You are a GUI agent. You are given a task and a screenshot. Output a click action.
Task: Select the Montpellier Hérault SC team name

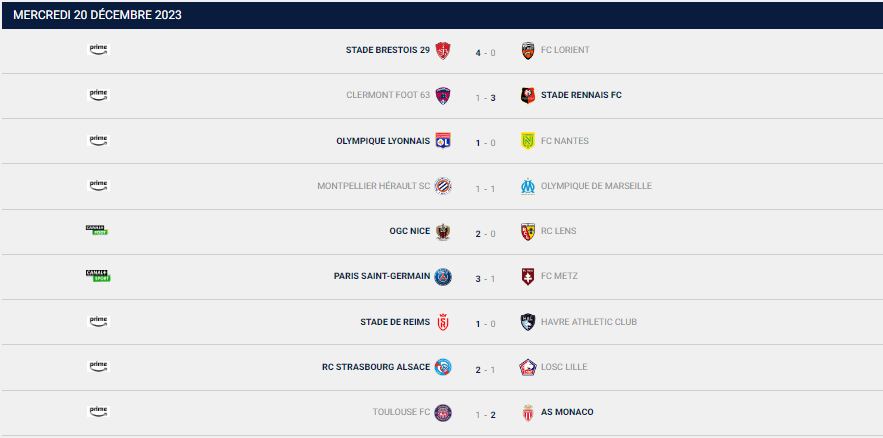pos(373,186)
